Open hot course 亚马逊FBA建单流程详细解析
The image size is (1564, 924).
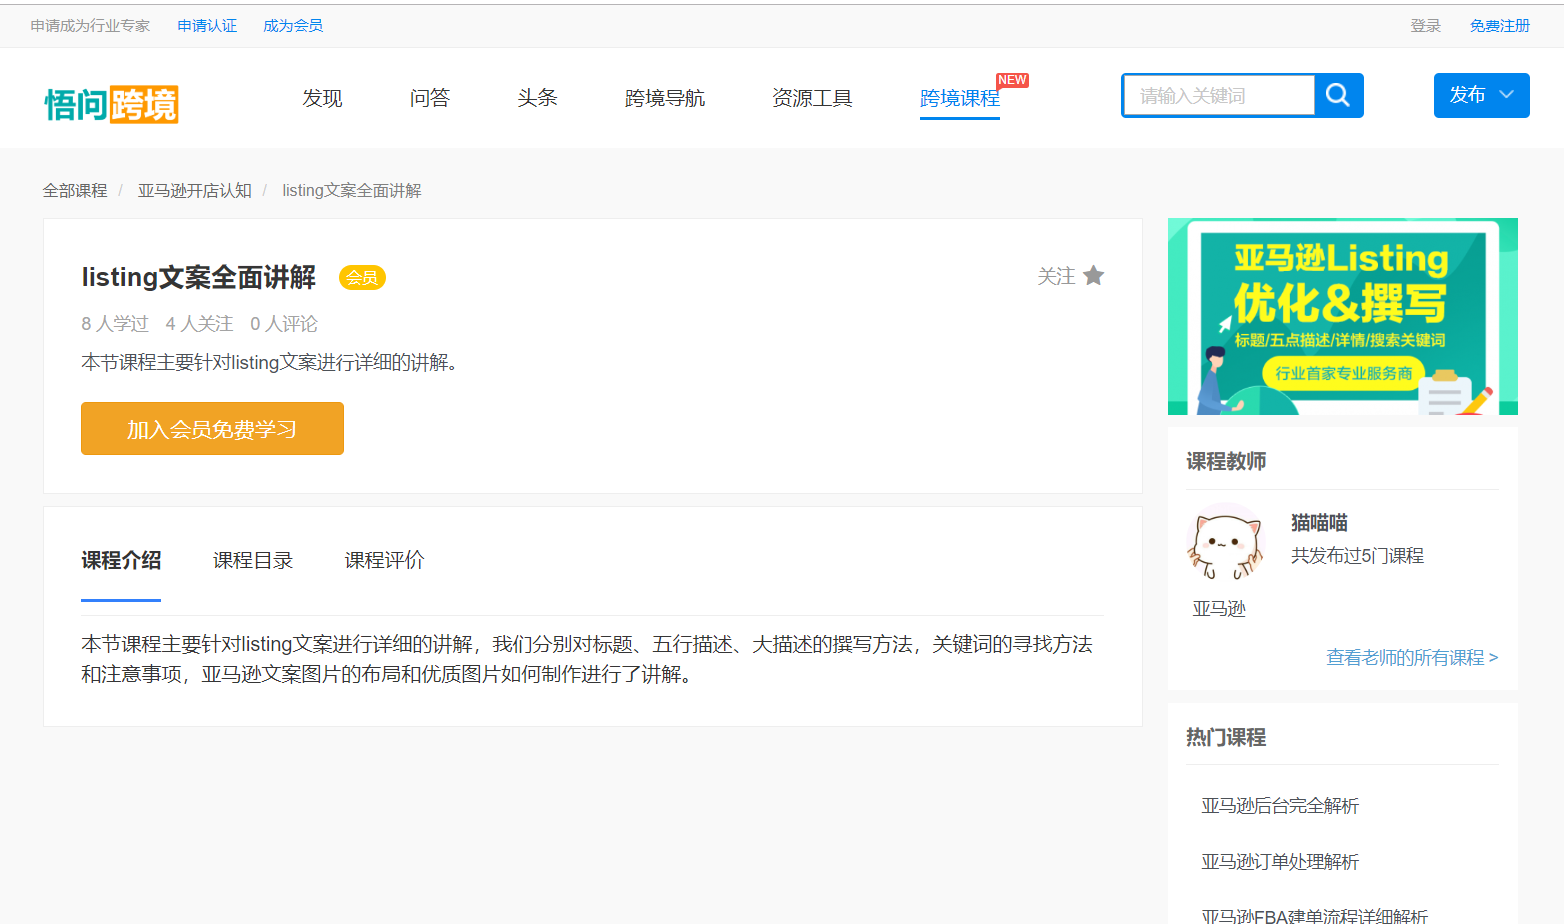(1314, 916)
